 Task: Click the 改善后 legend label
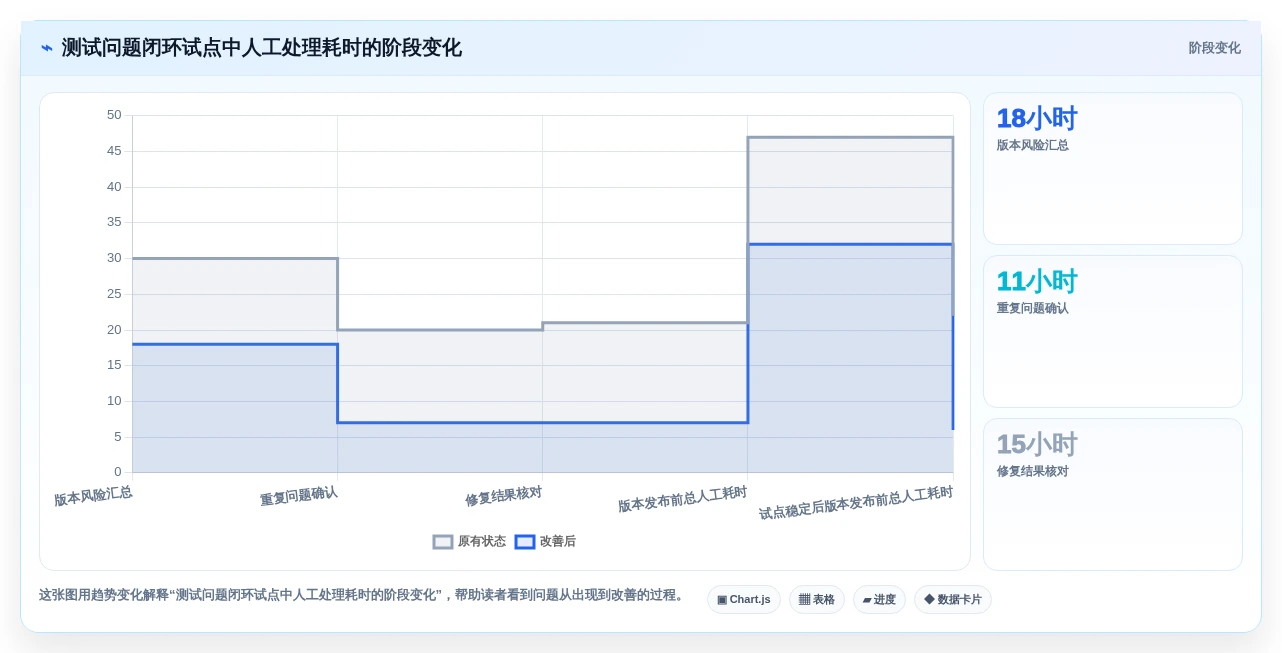click(558, 542)
